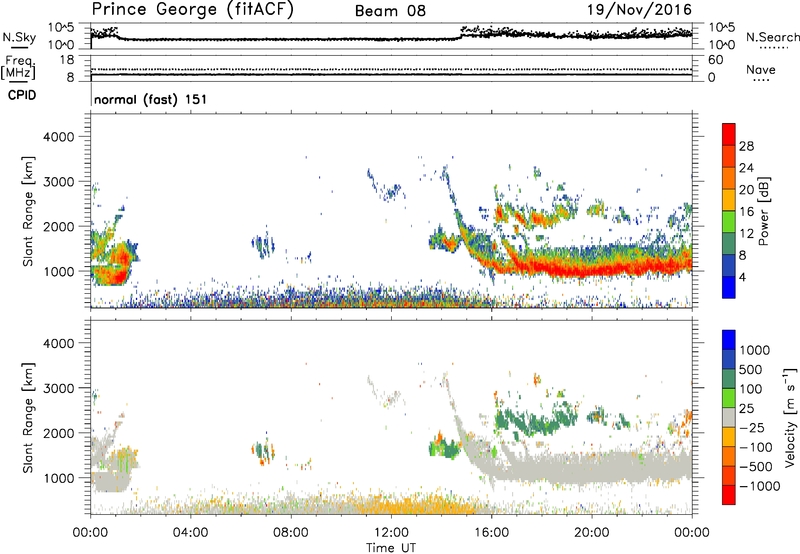Pick the orange power segment between 20 and 24
This screenshot has height=554, width=800.
729,179
